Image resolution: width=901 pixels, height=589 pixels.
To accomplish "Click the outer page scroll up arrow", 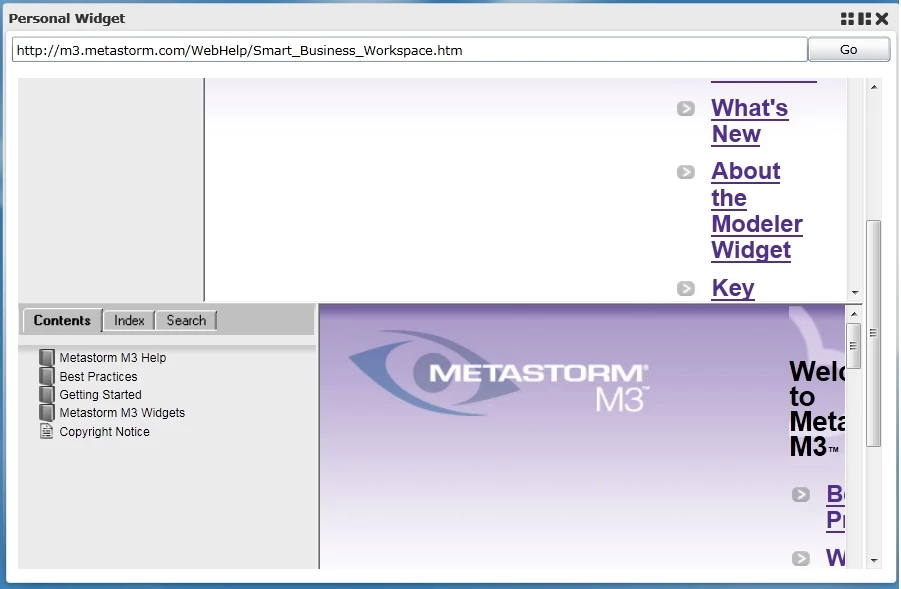I will tap(873, 87).
